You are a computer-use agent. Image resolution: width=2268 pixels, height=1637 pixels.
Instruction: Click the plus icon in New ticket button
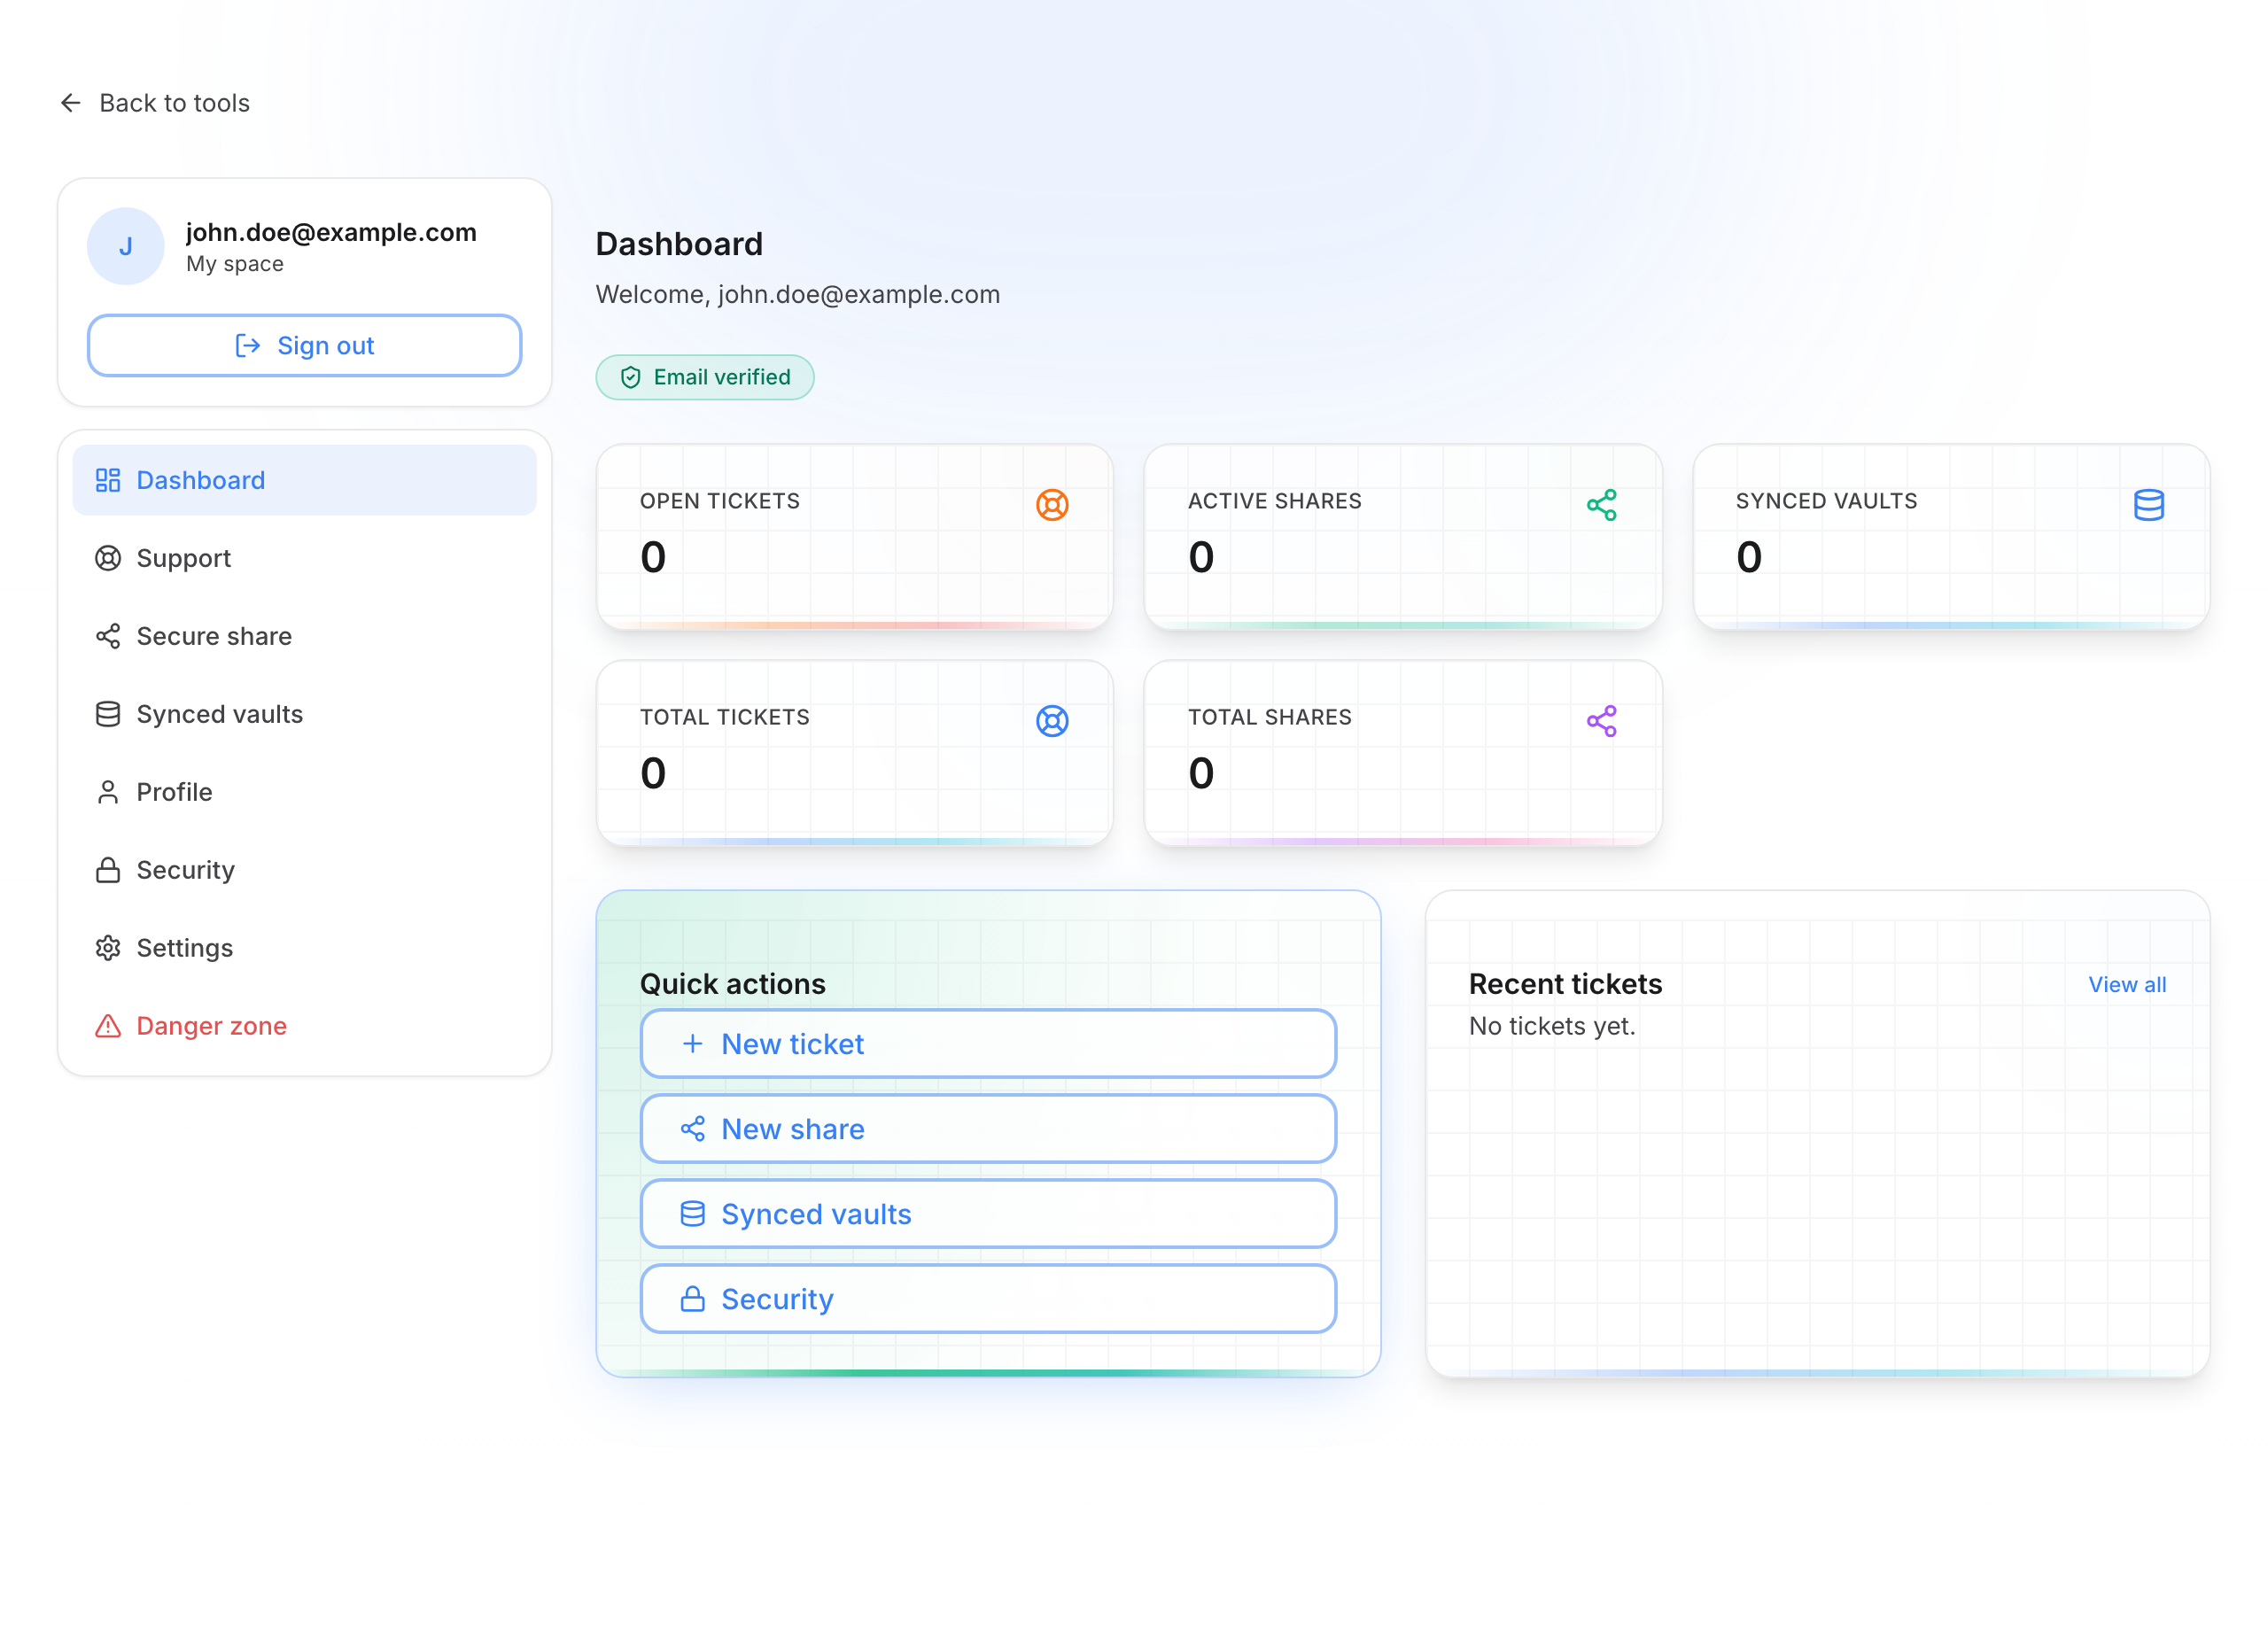pyautogui.click(x=692, y=1044)
